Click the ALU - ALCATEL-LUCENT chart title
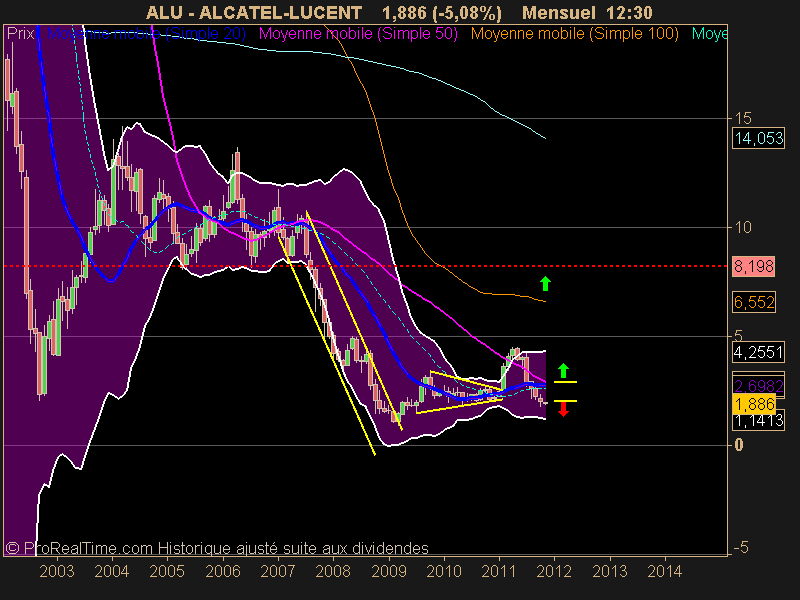The height and width of the screenshot is (600, 800). coord(254,12)
